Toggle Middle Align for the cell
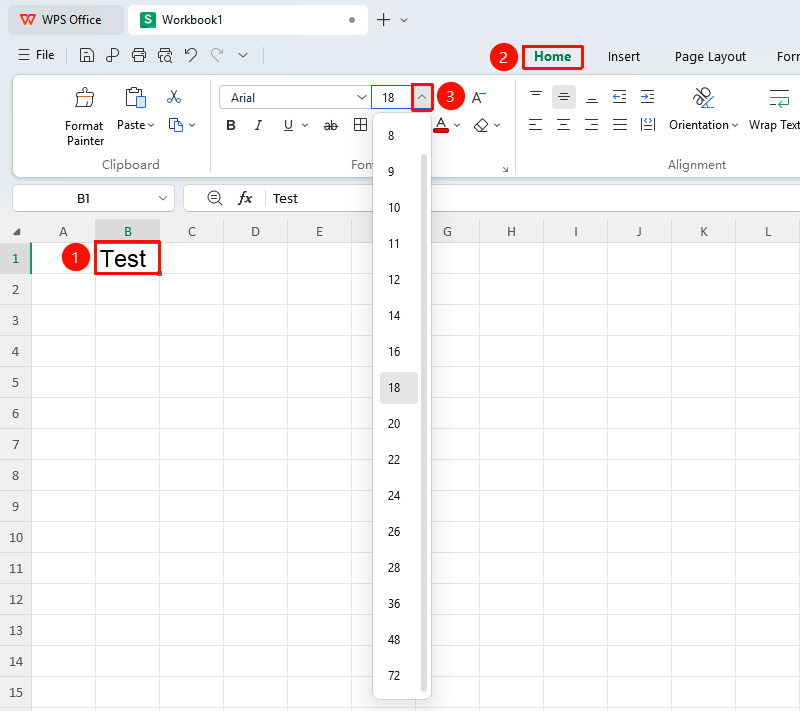The height and width of the screenshot is (711, 800). click(x=564, y=96)
